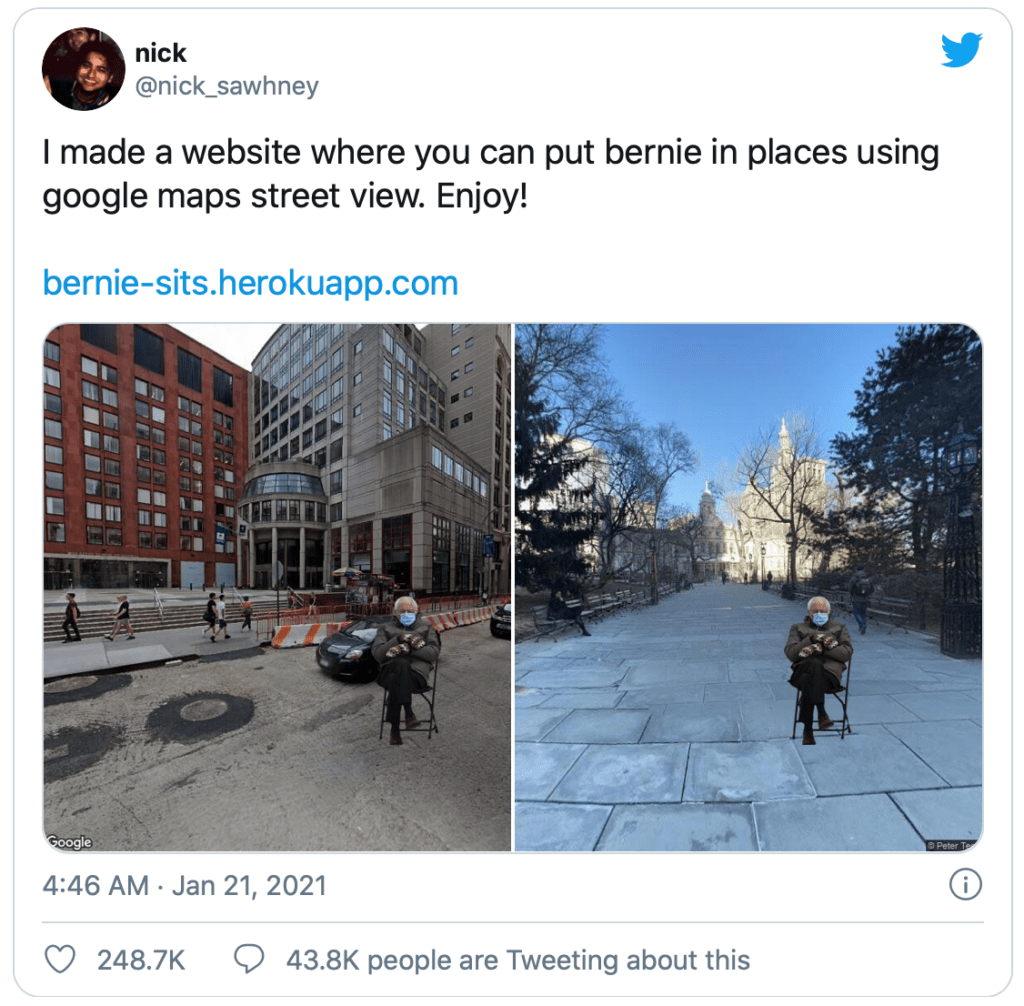Click seated Bernie on the park pathway
The height and width of the screenshot is (1006, 1024).
pos(819,669)
